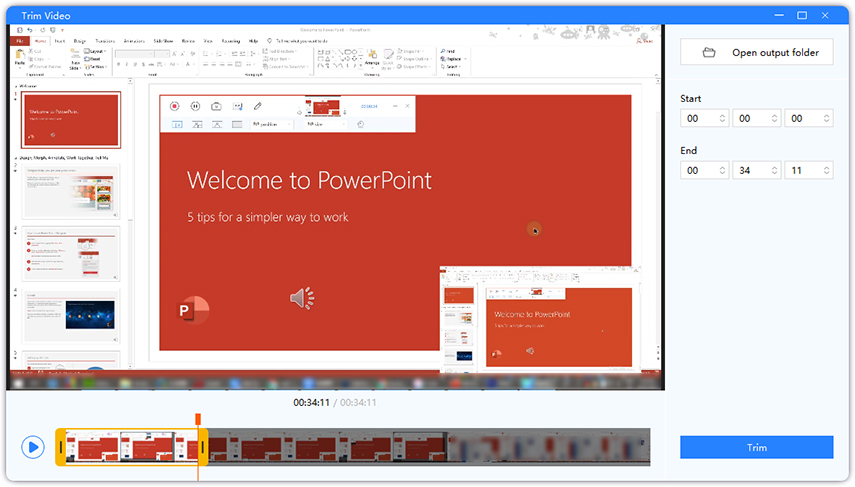Close the Trim Video window
Image resolution: width=855 pixels, height=487 pixels.
point(825,15)
